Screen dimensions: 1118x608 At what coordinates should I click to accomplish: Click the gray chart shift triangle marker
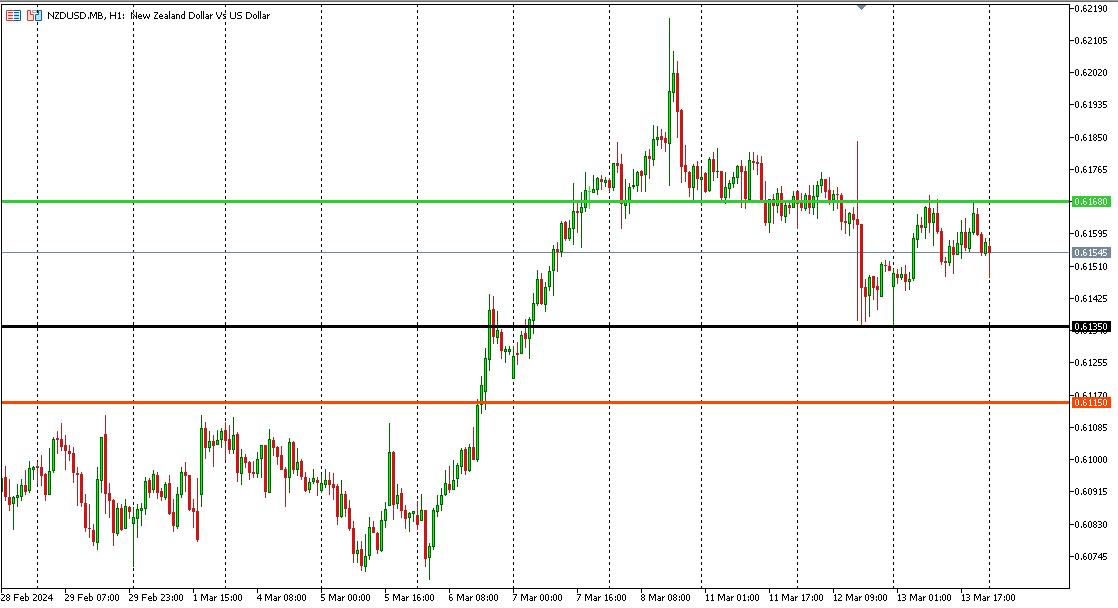click(861, 6)
